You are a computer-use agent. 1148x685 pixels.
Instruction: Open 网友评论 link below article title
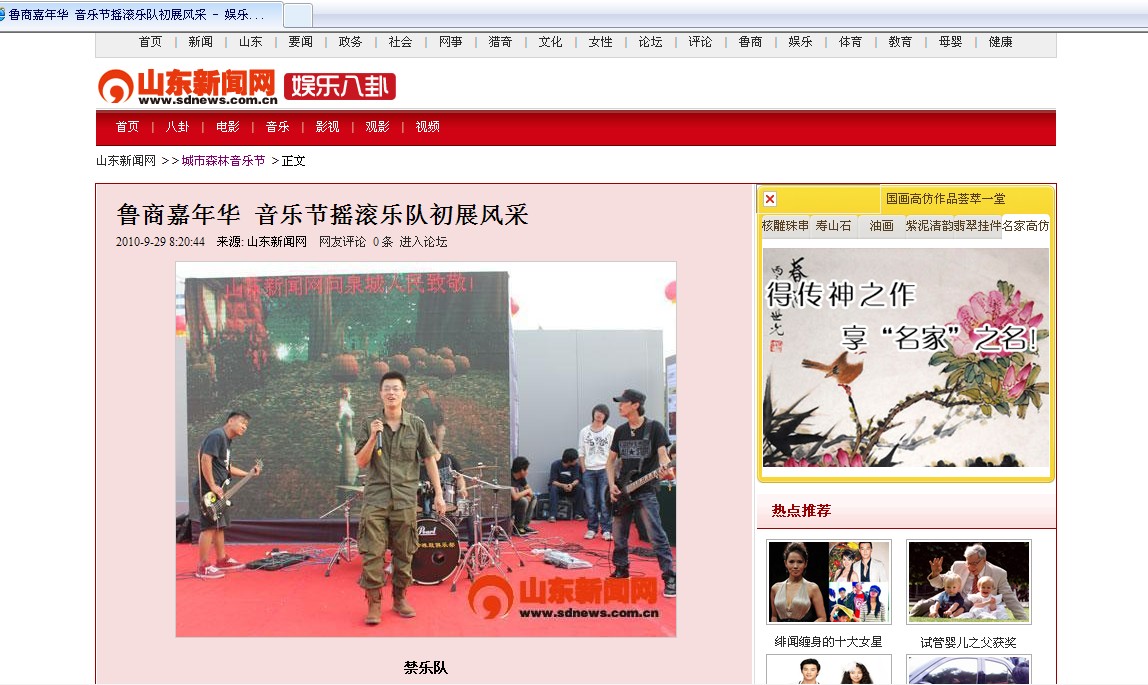pyautogui.click(x=342, y=242)
